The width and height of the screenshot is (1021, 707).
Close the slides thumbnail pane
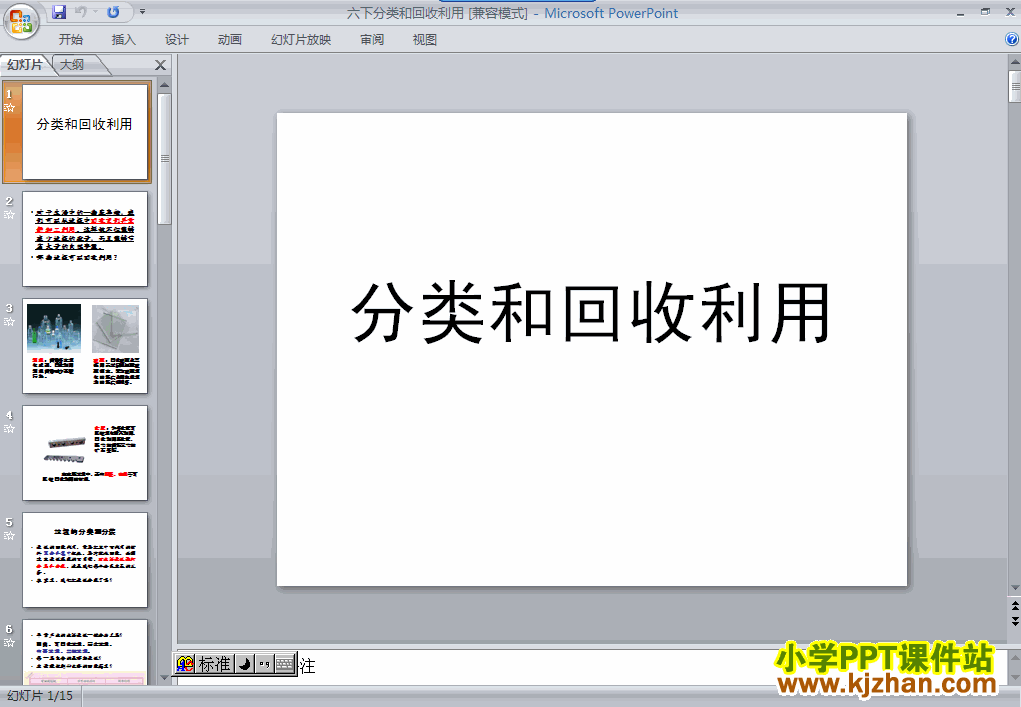pos(160,65)
